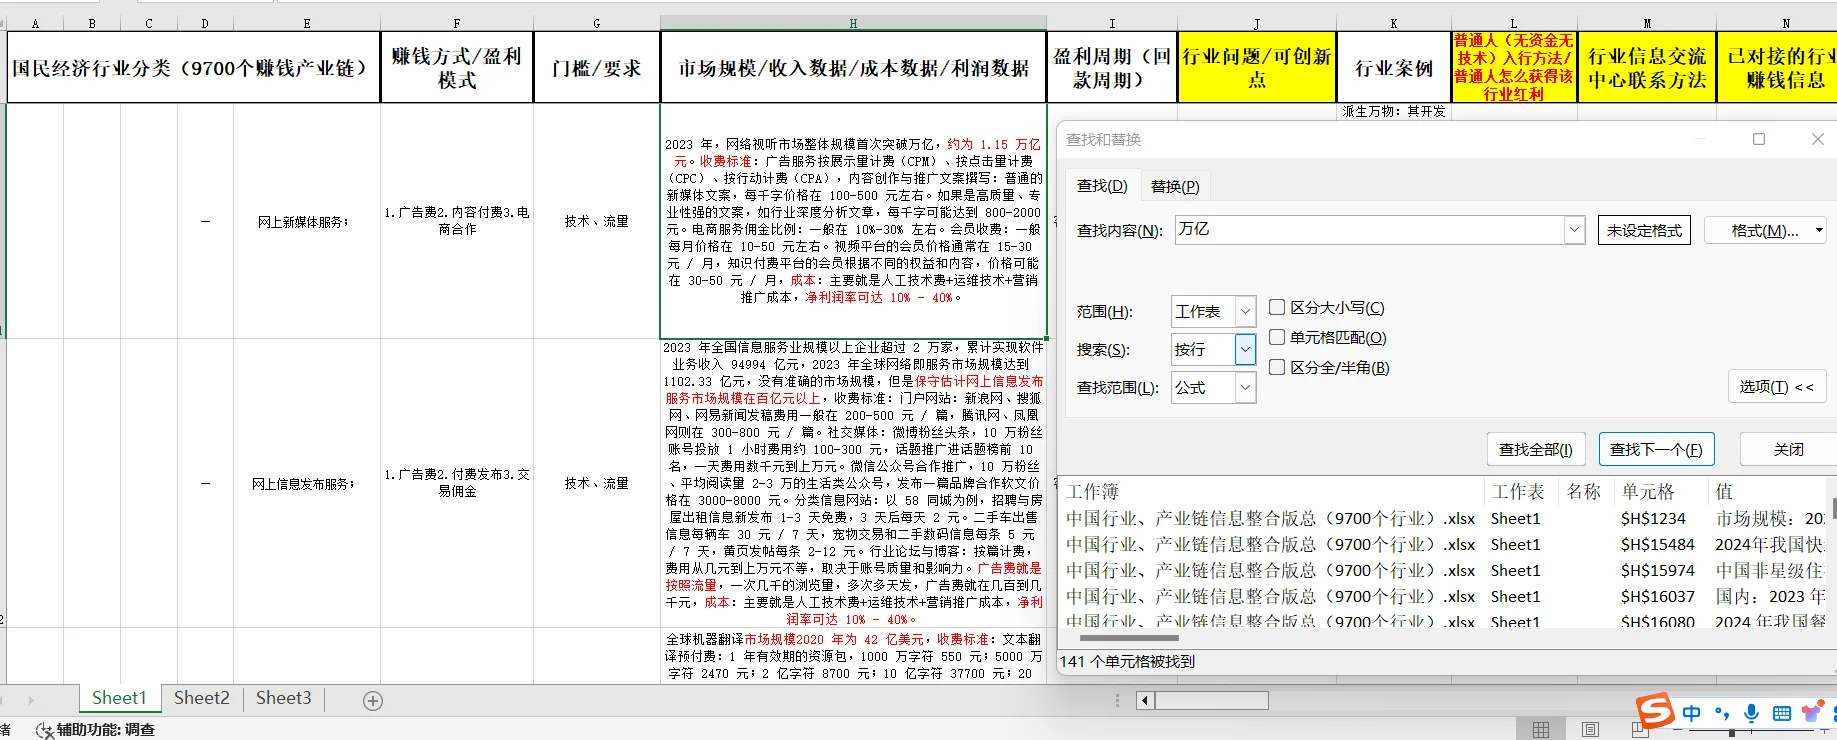Viewport: 1837px width, 740px height.
Task: Select the Sheet1 tab
Action: click(119, 698)
